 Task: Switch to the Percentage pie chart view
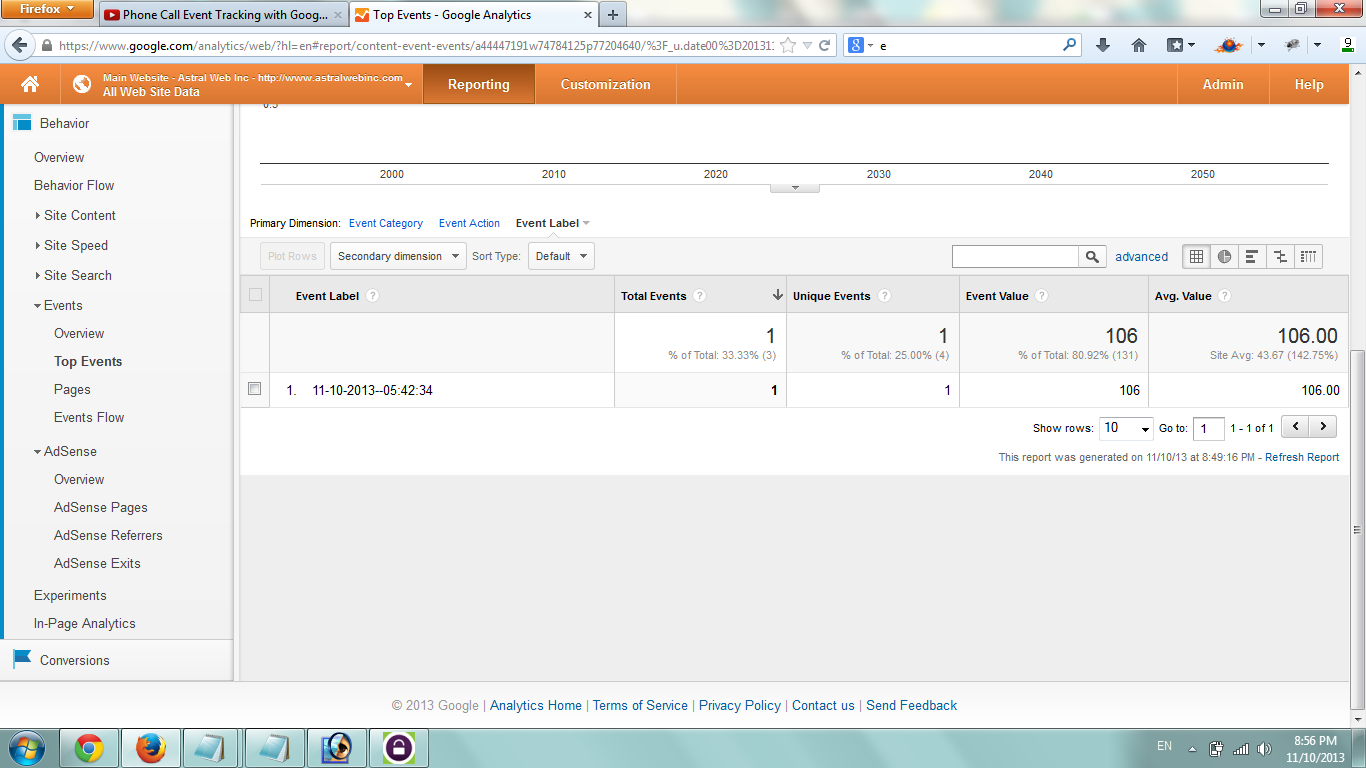(x=1224, y=256)
